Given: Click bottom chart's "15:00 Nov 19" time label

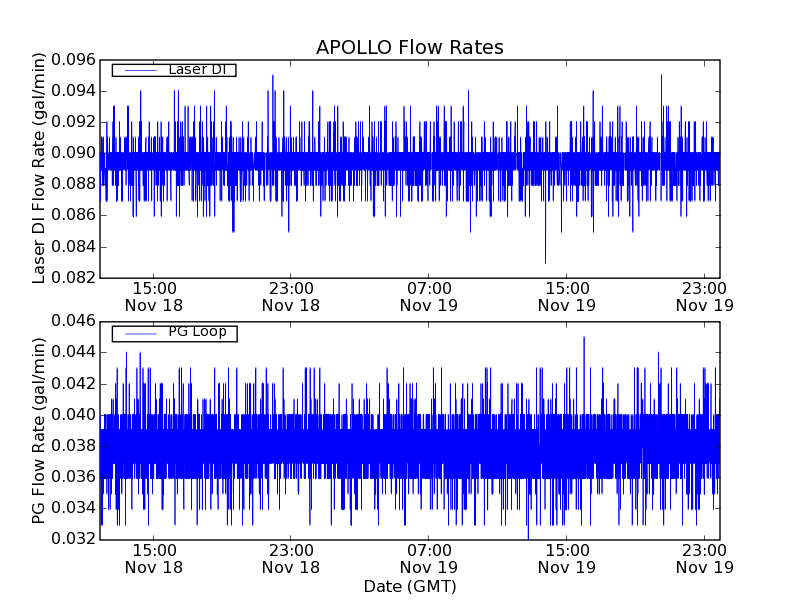Looking at the screenshot, I should click(x=567, y=558).
